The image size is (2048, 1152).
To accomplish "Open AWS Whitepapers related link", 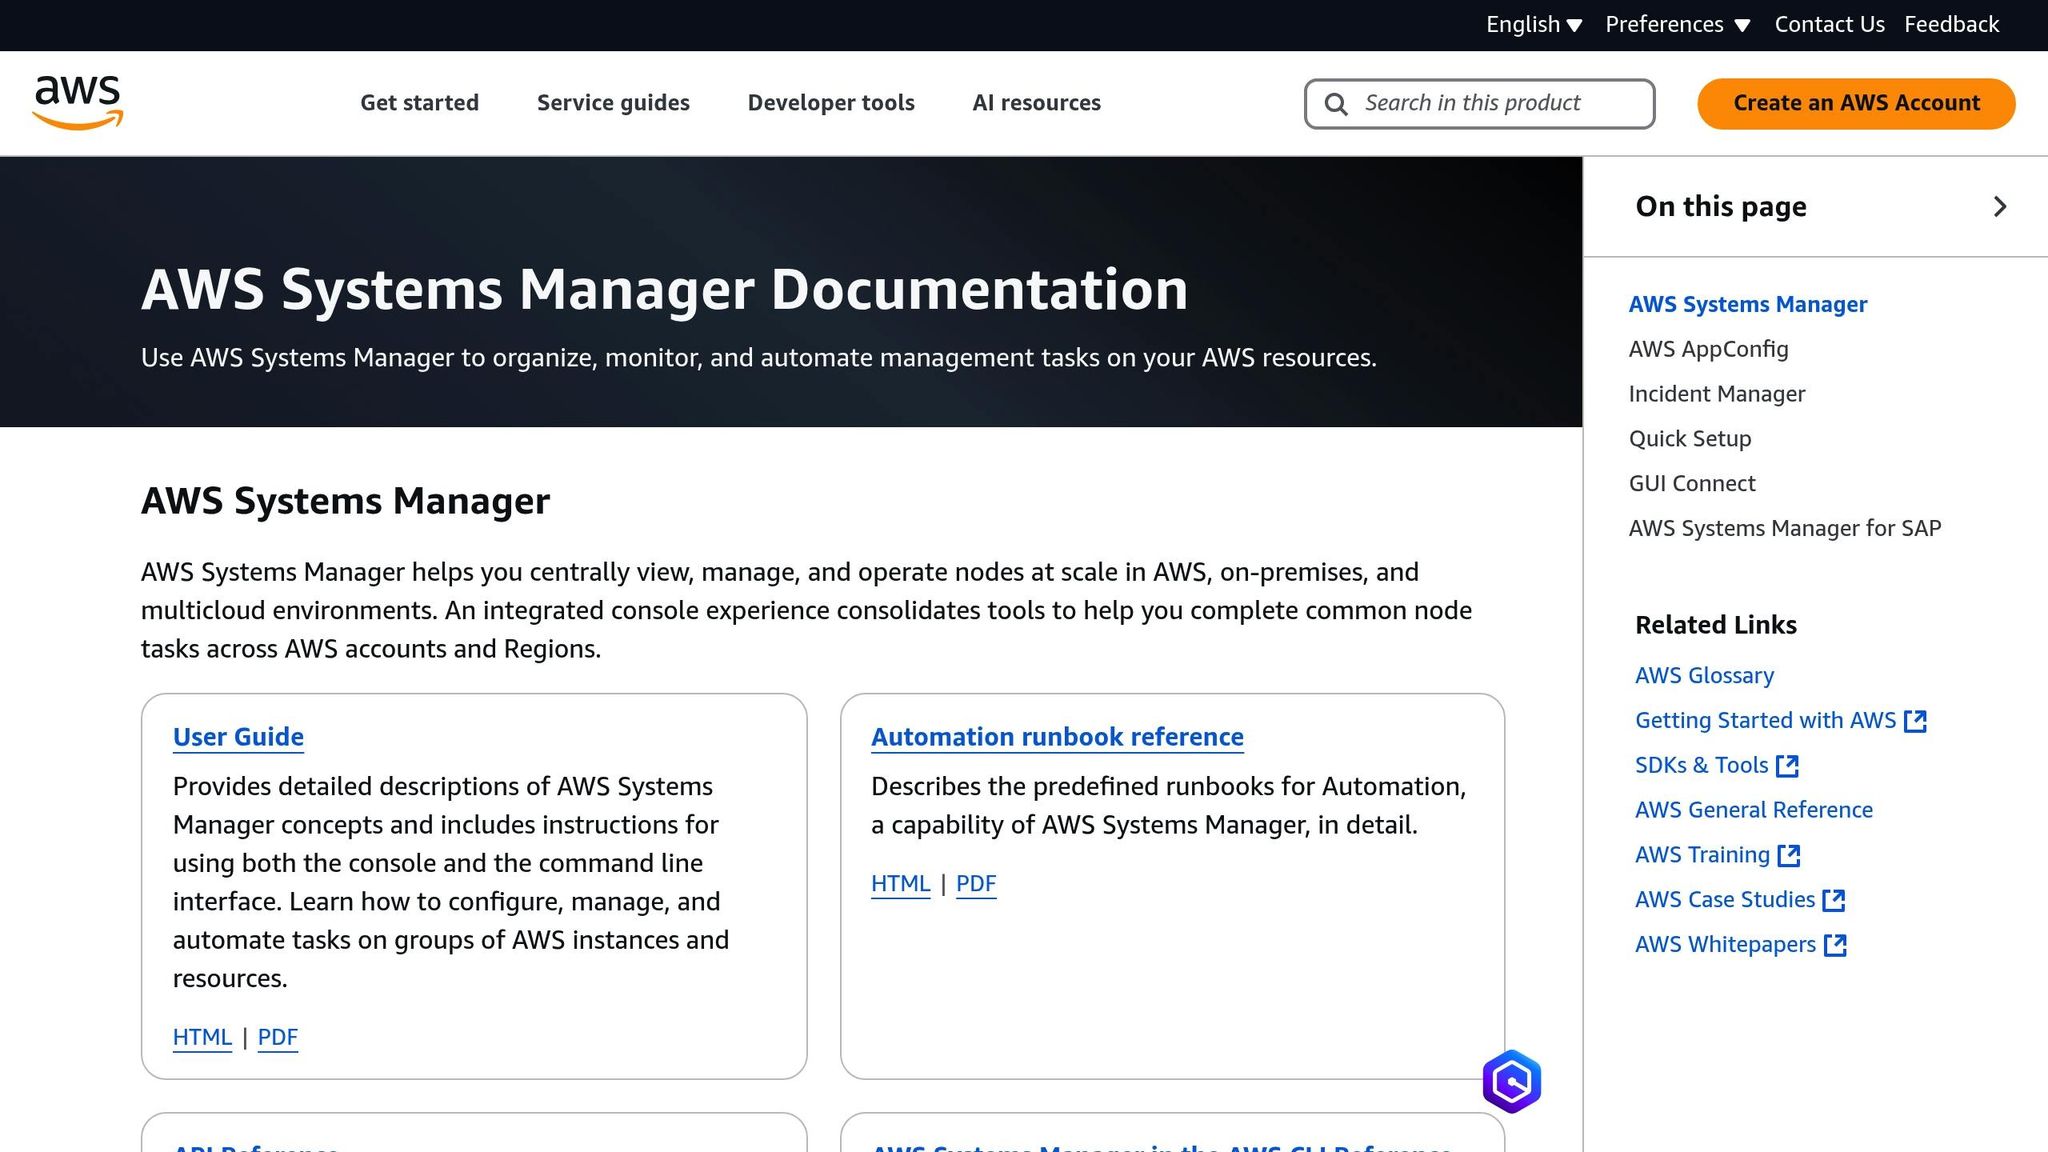I will point(1725,946).
